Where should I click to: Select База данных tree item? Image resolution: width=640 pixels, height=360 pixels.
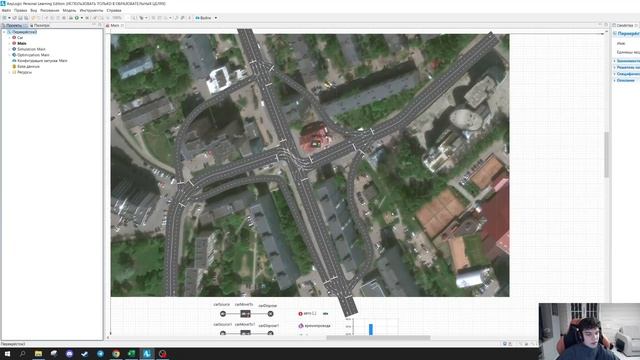click(x=28, y=66)
